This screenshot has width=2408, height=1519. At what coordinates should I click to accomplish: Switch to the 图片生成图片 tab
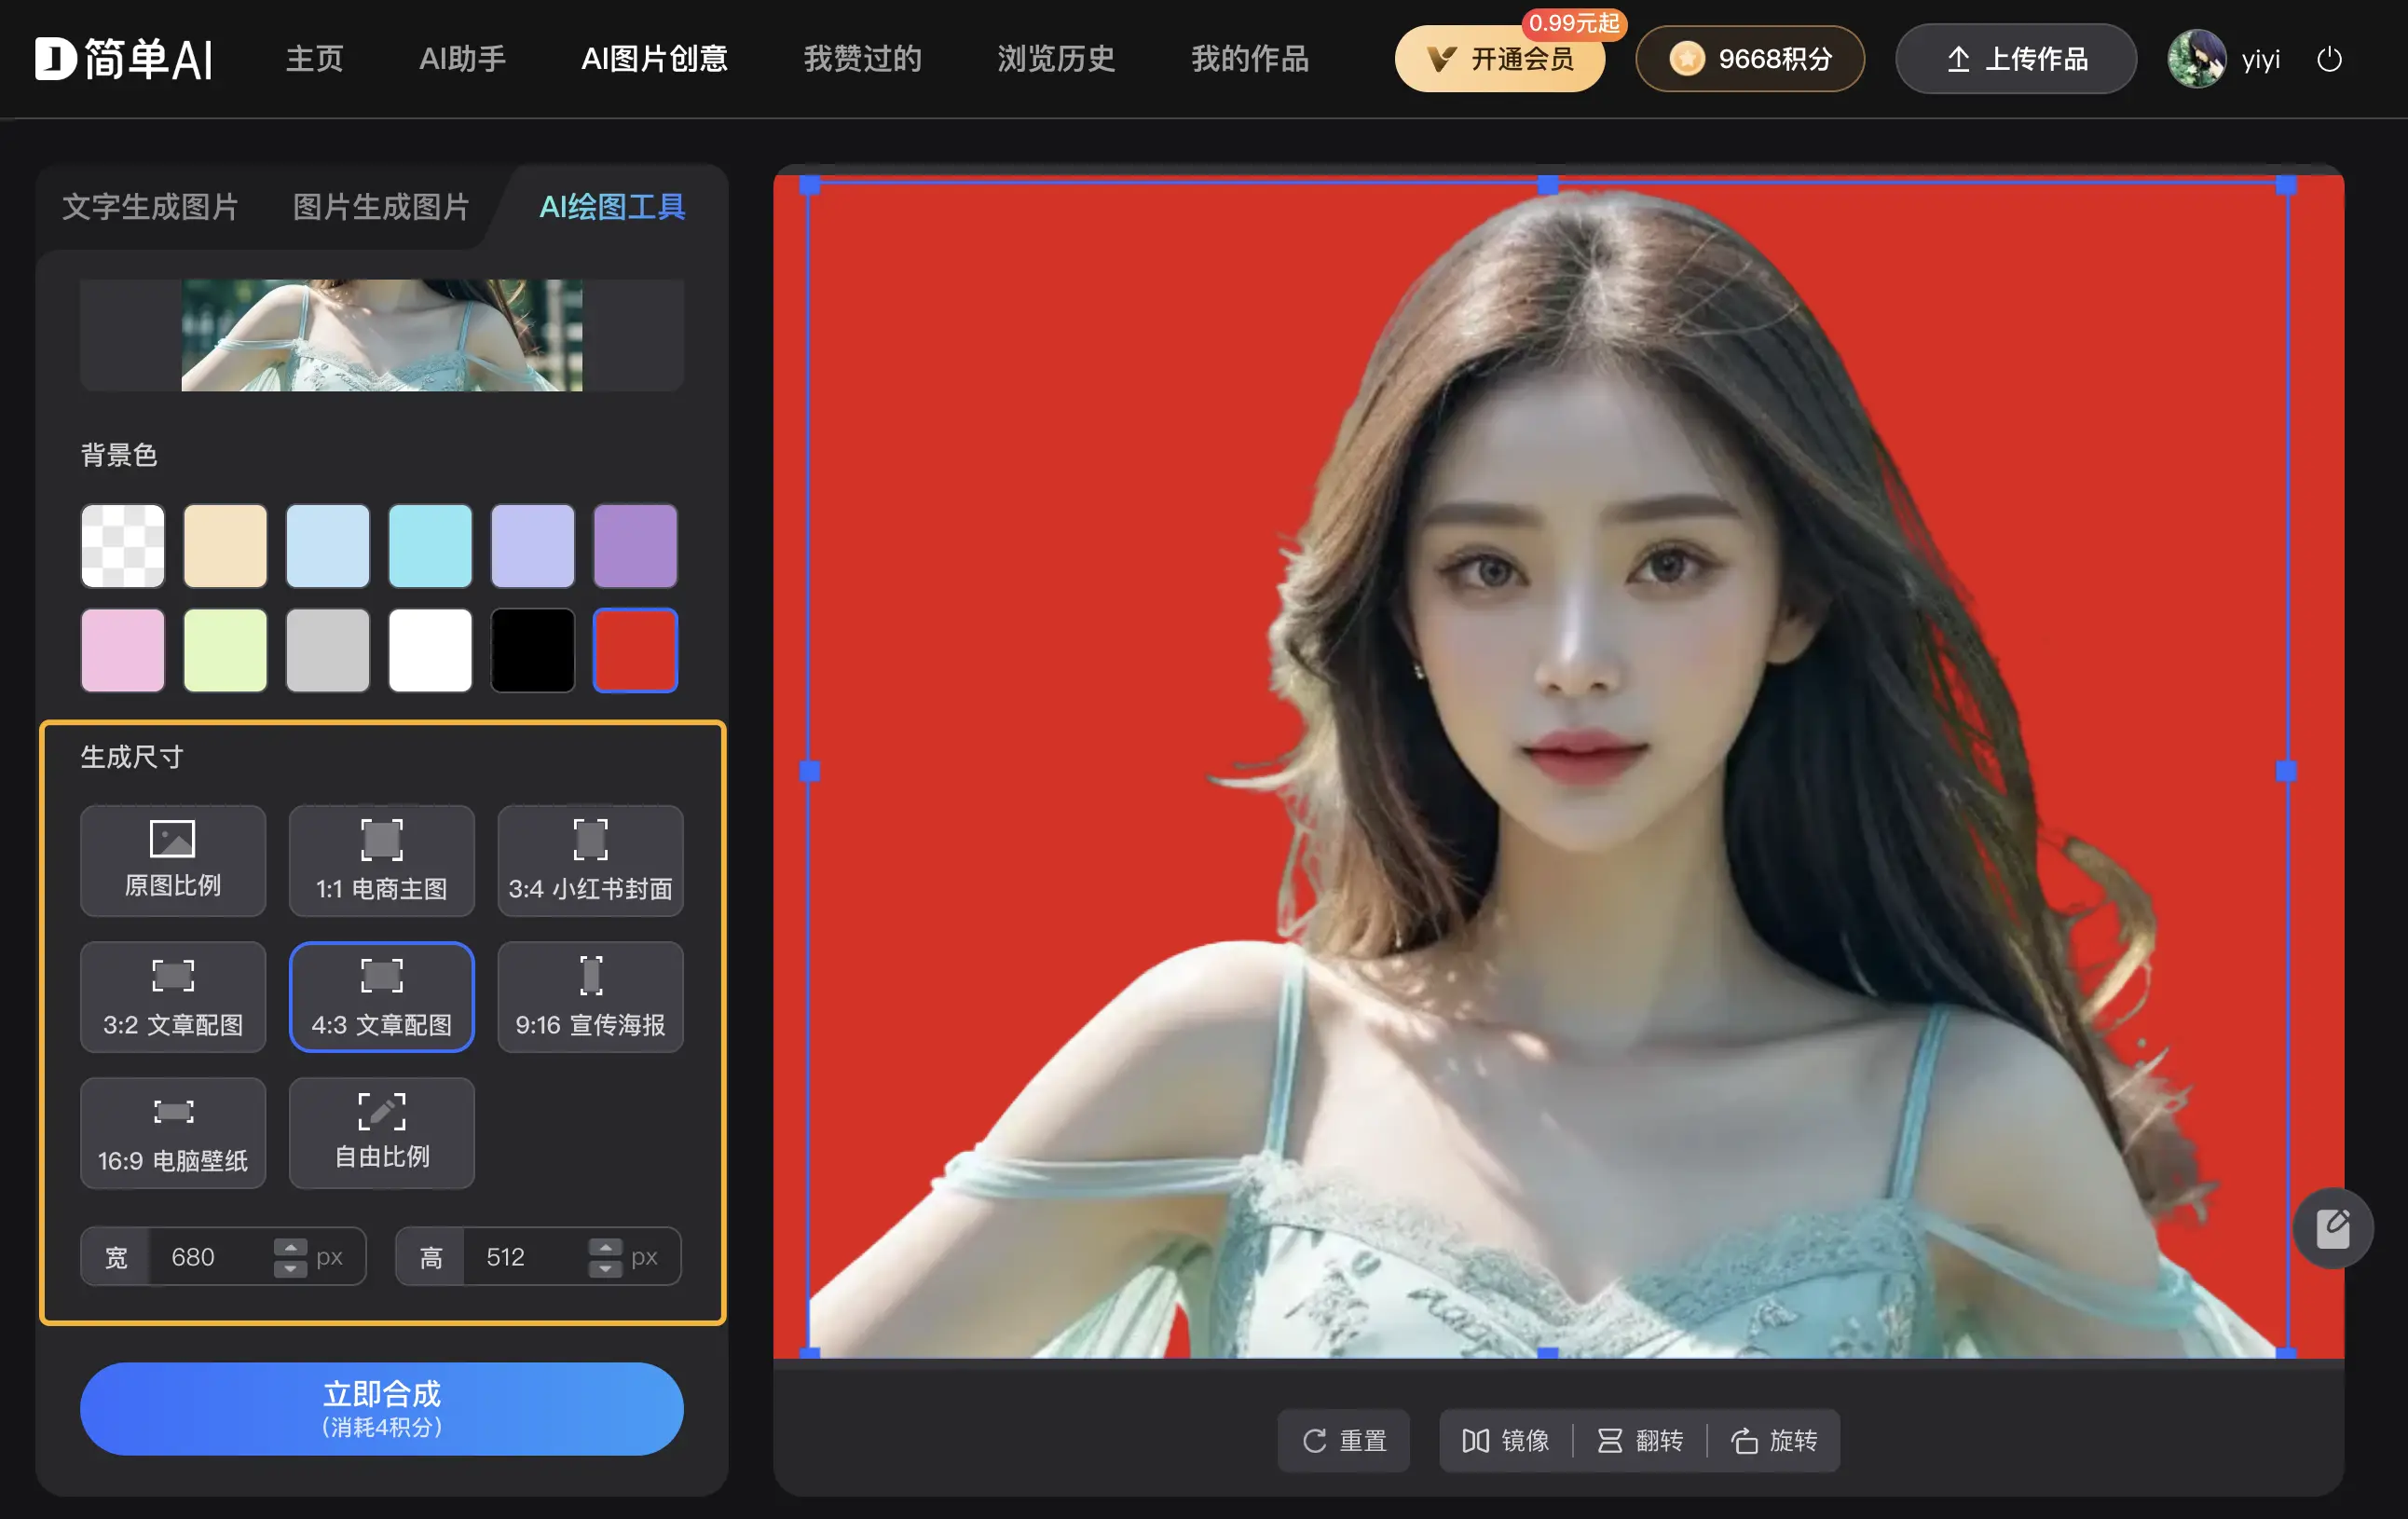381,207
